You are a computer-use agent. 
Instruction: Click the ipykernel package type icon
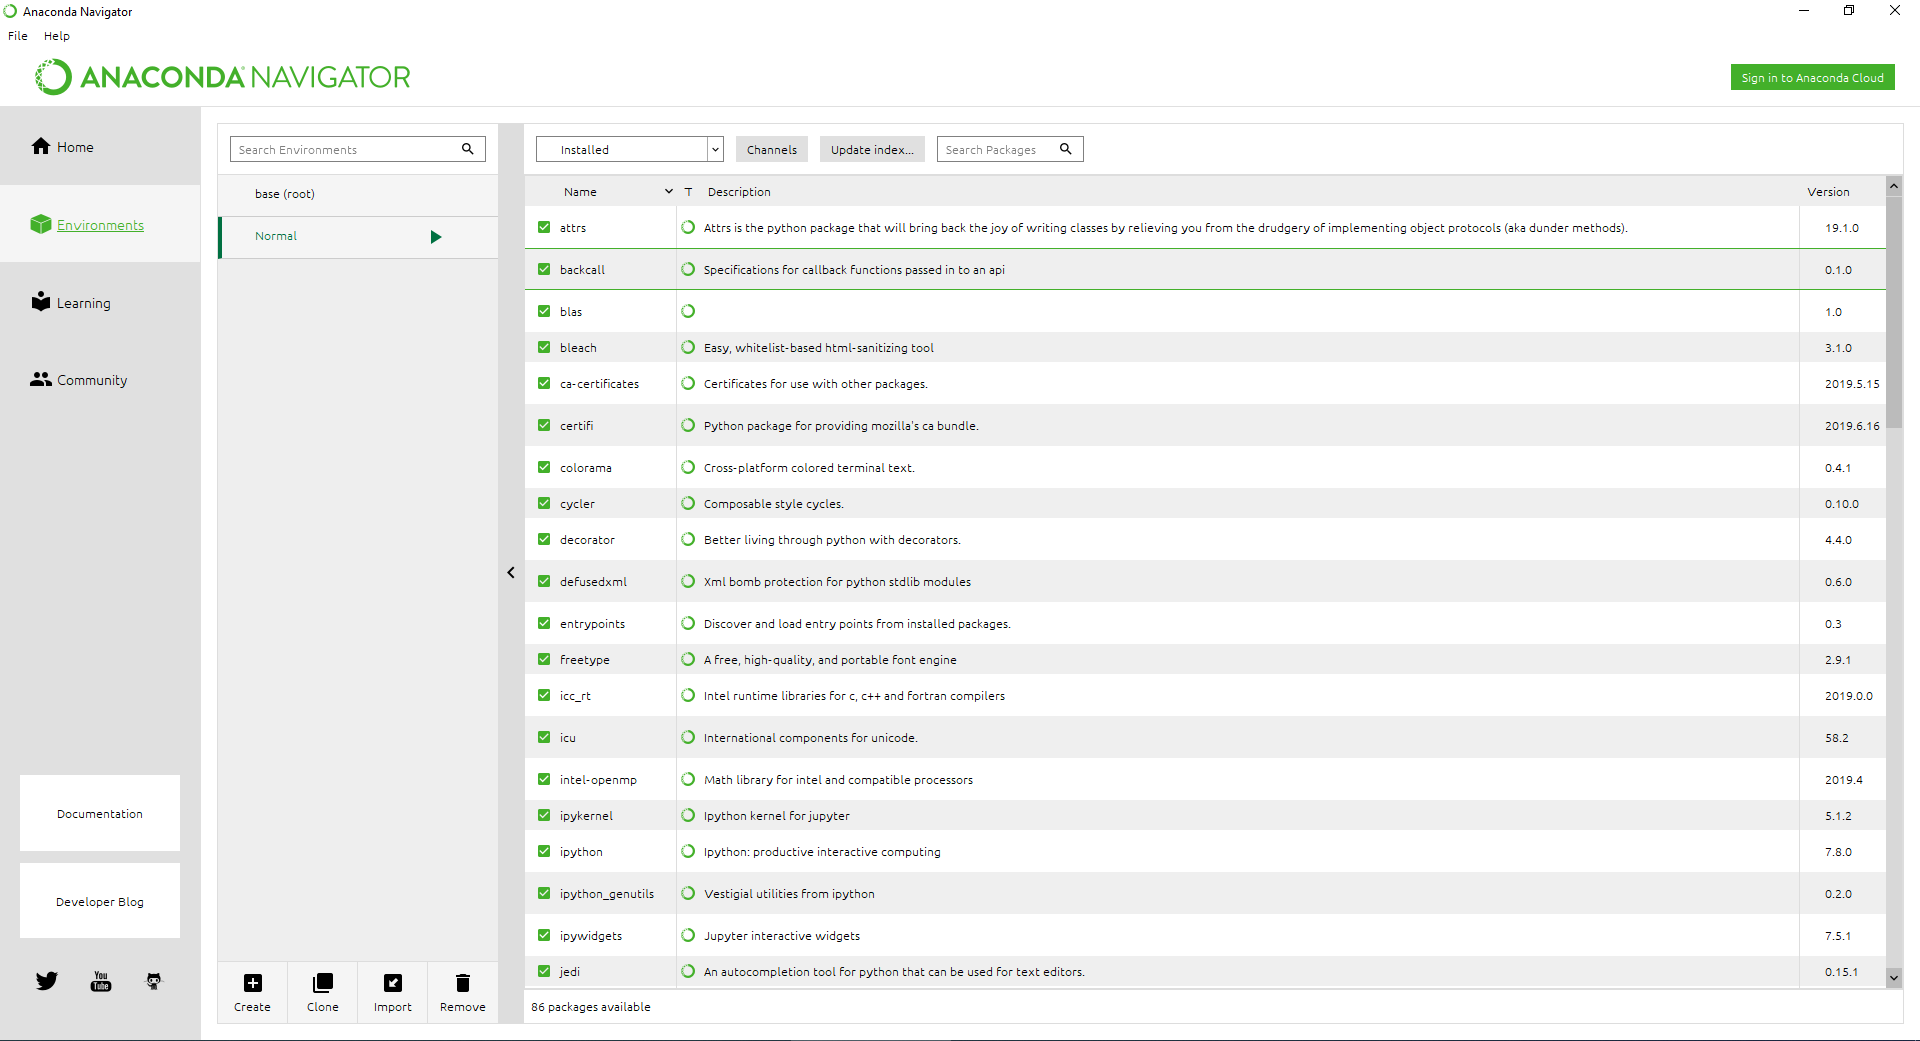(688, 815)
